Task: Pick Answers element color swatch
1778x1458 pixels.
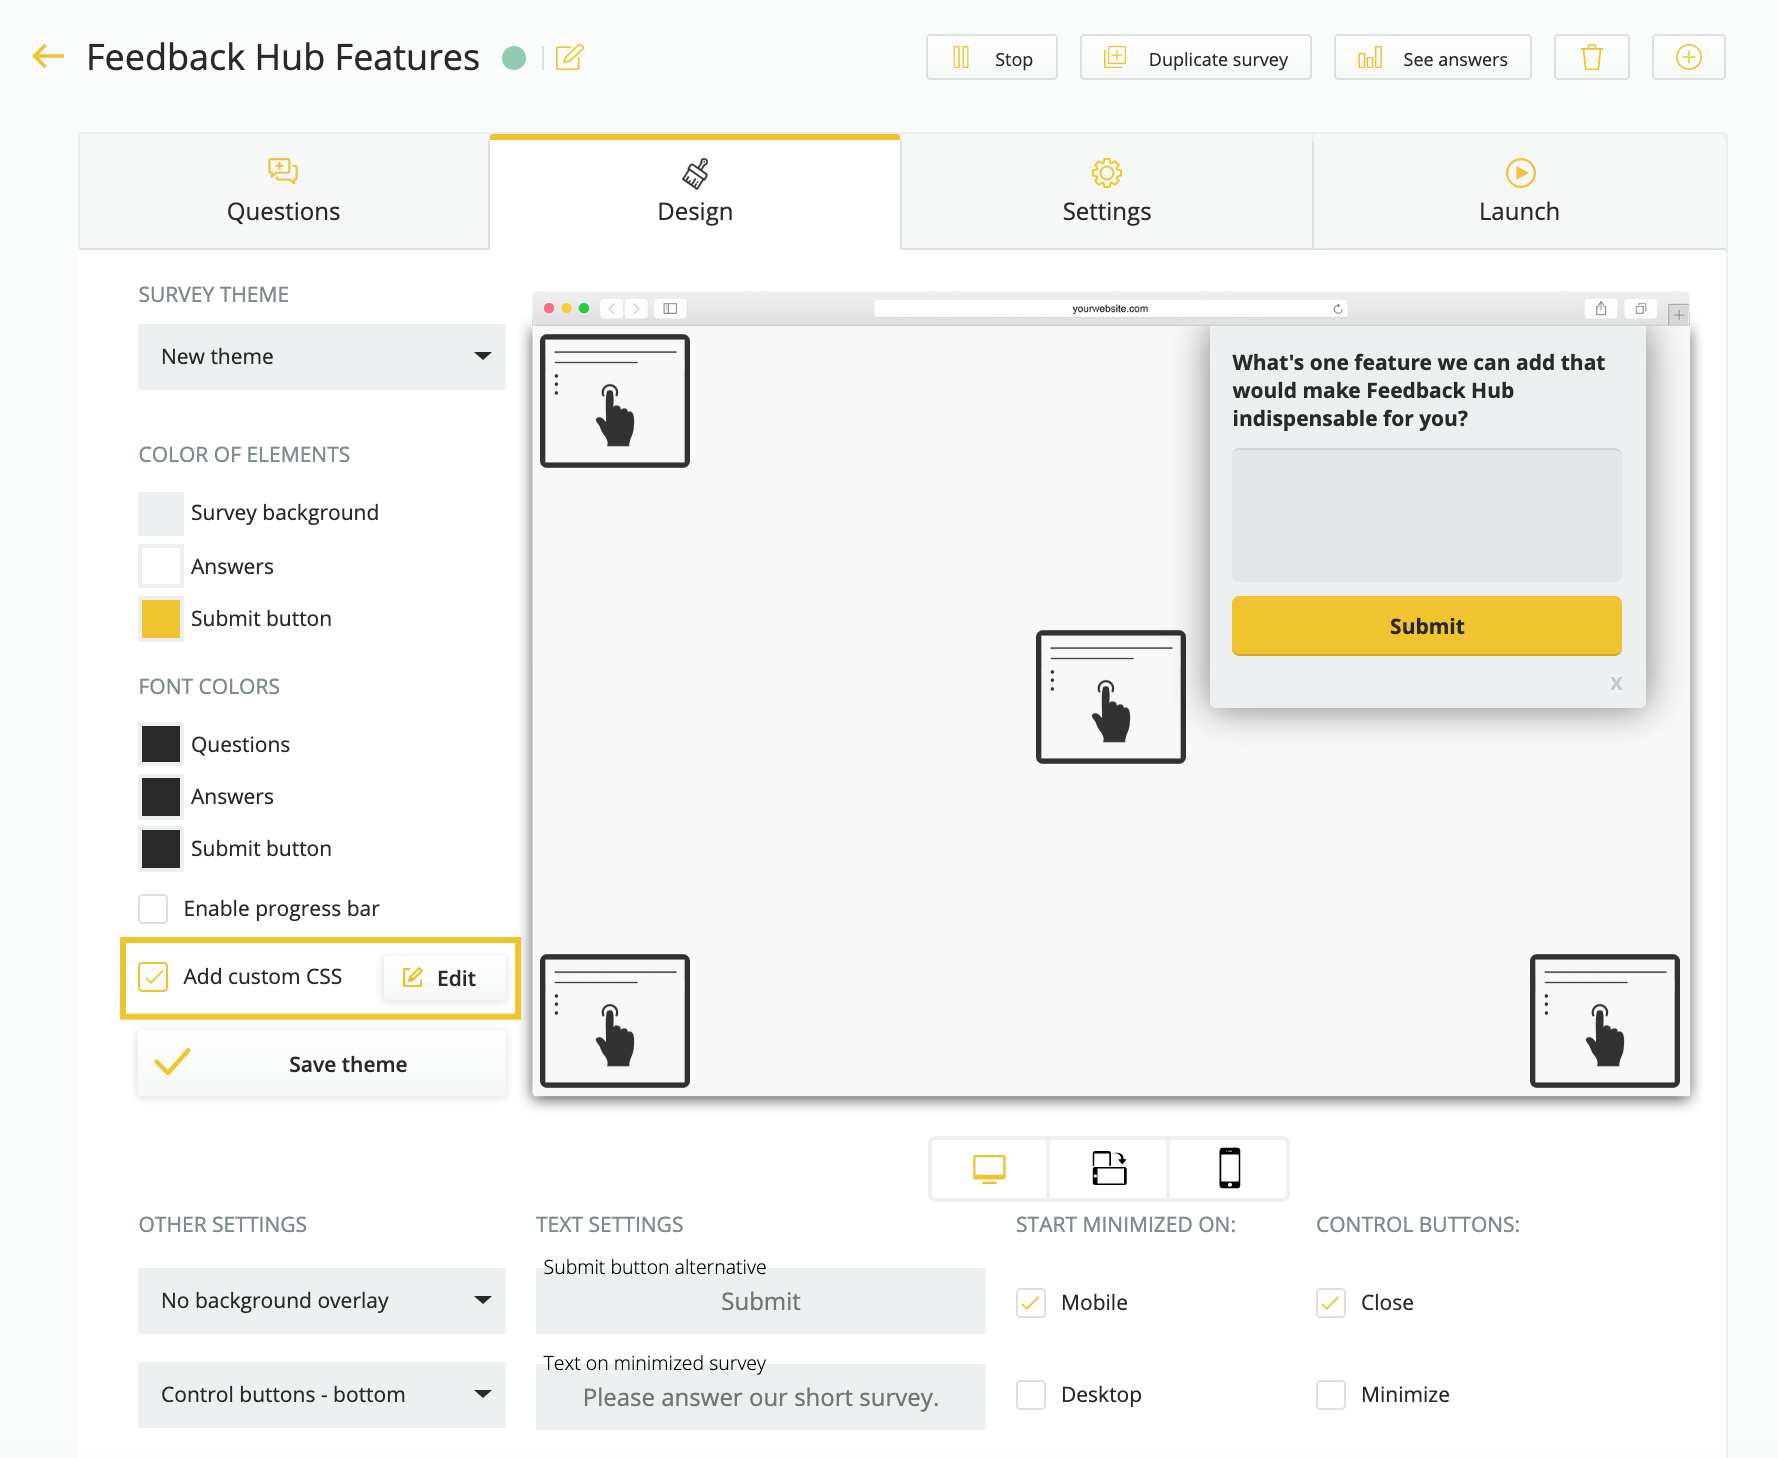Action: (x=161, y=566)
